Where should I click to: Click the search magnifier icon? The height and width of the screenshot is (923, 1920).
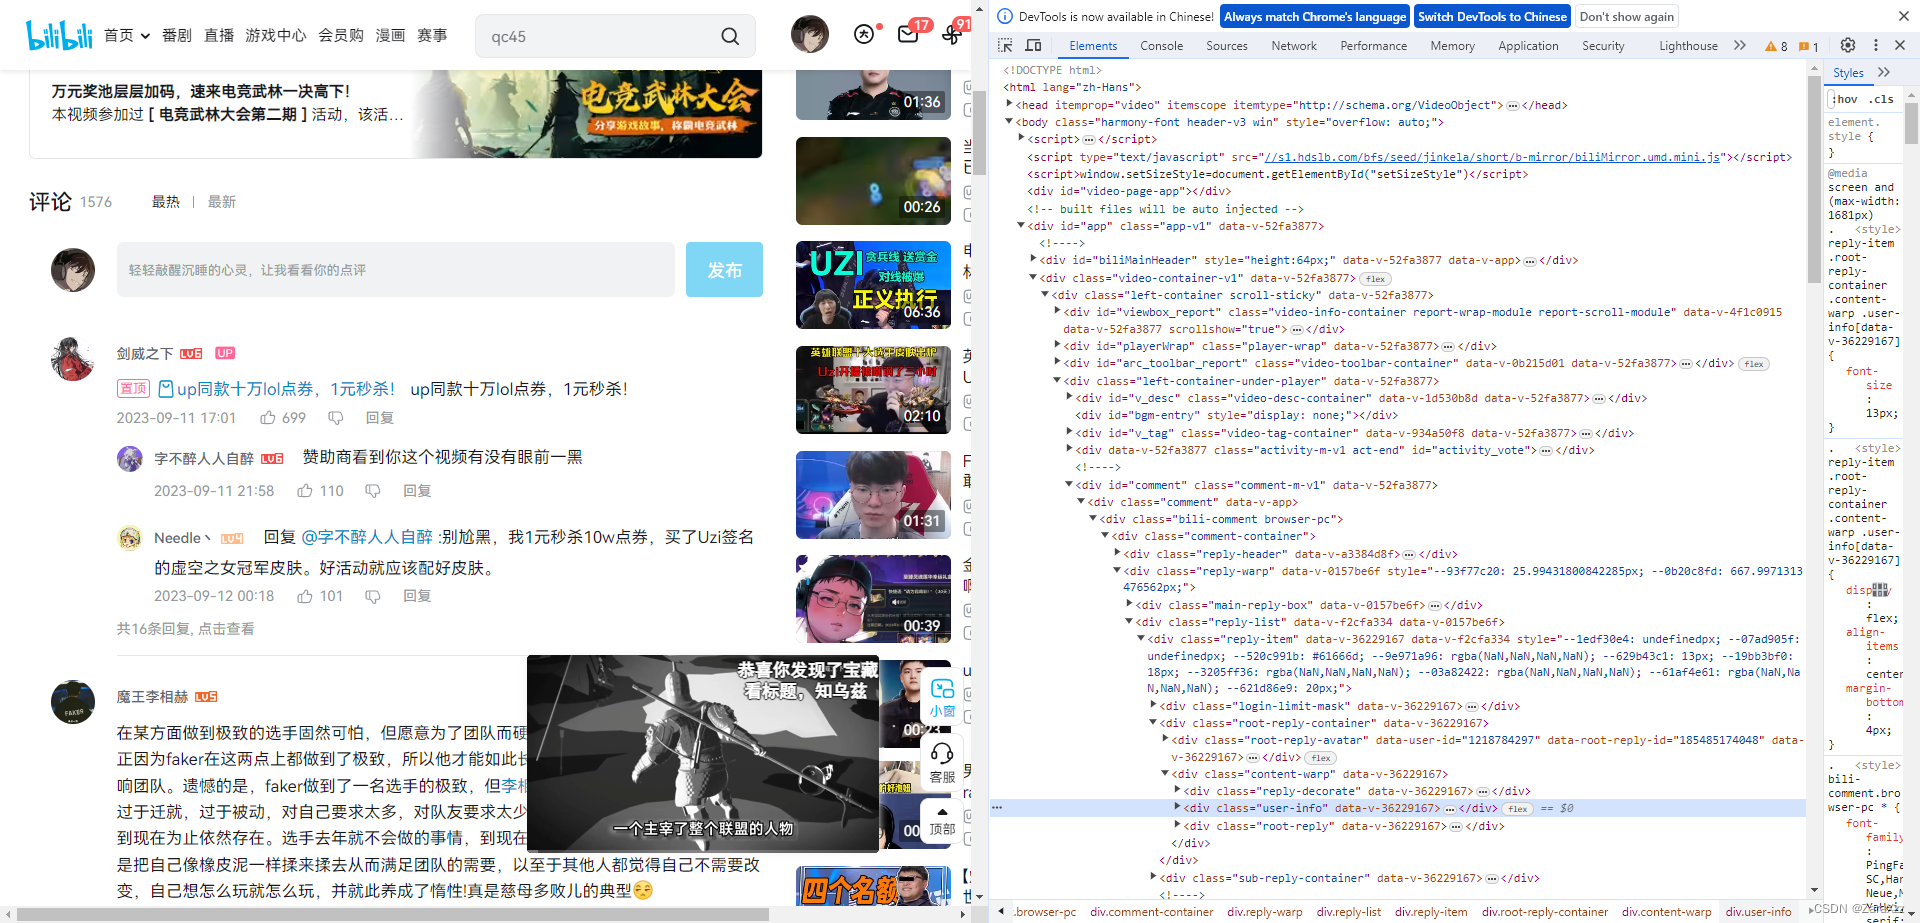pyautogui.click(x=729, y=36)
